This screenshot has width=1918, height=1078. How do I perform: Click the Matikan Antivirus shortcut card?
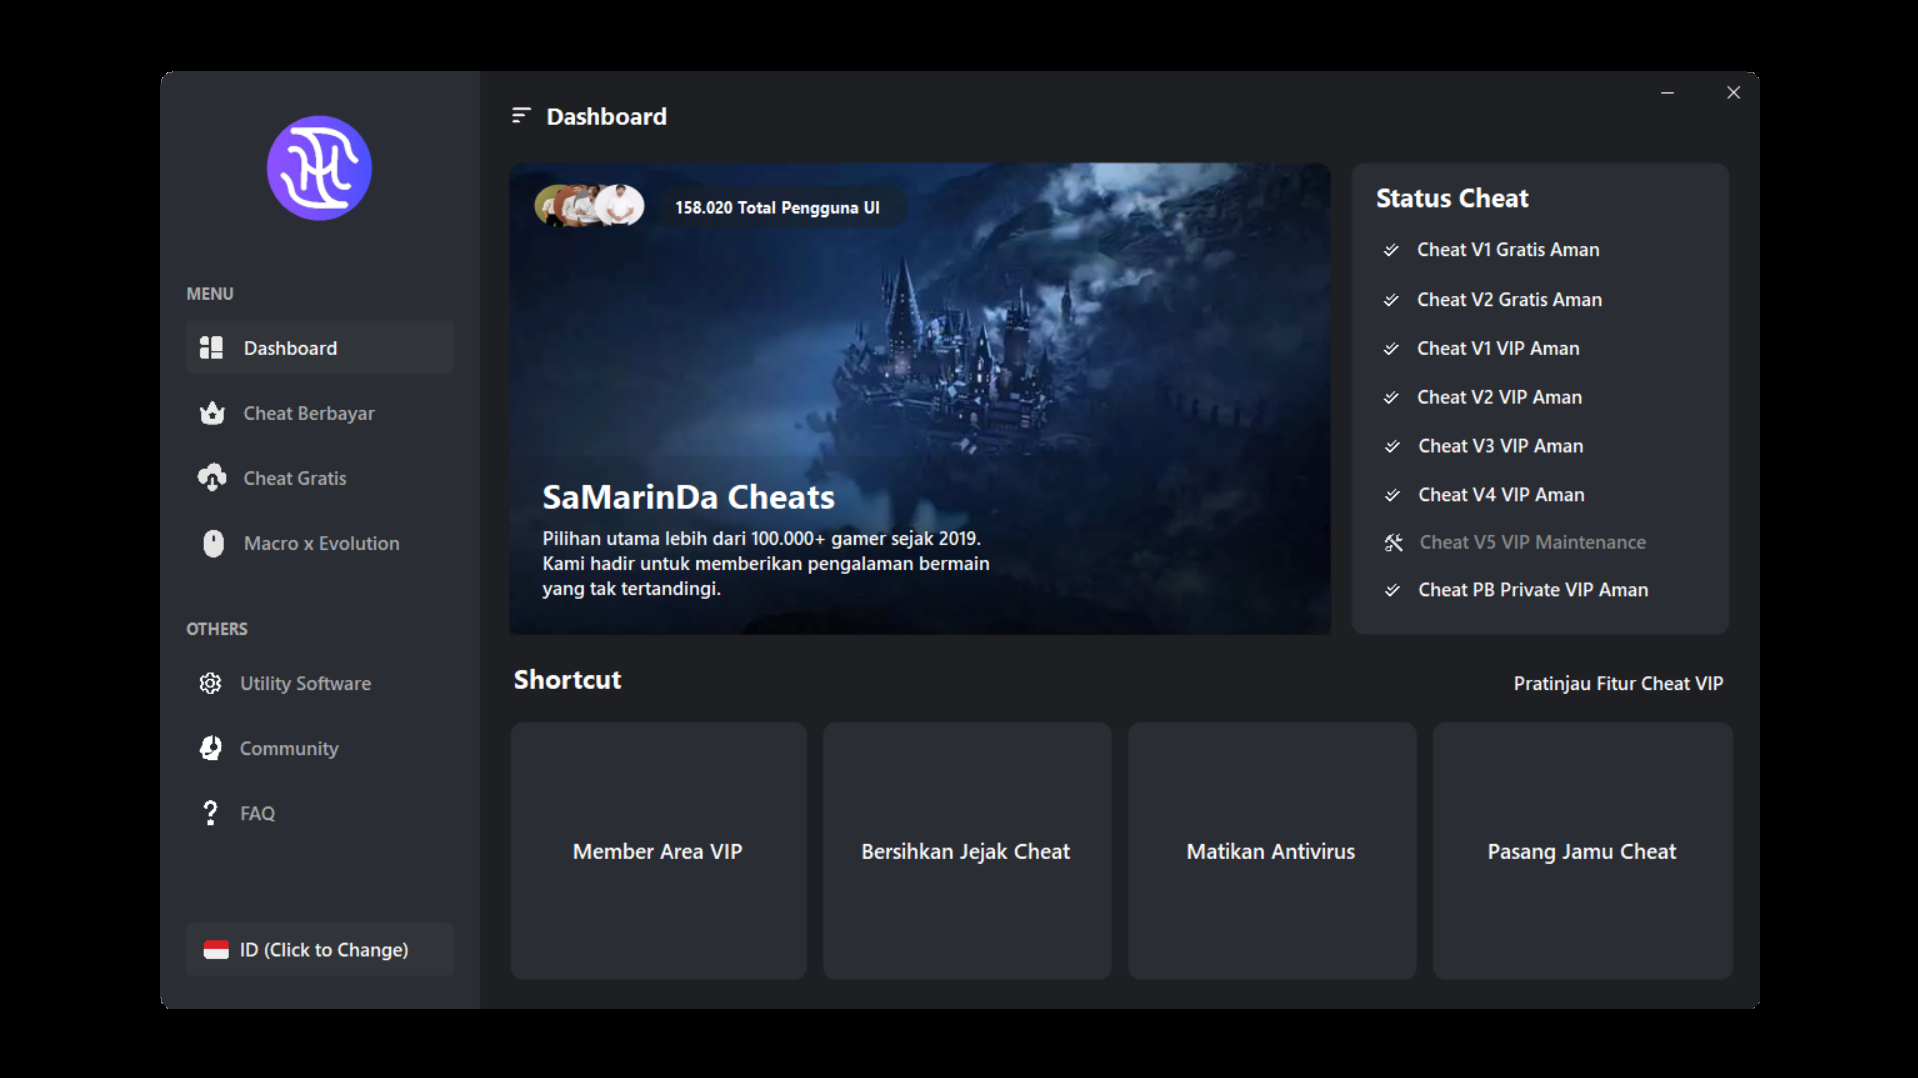coord(1271,851)
